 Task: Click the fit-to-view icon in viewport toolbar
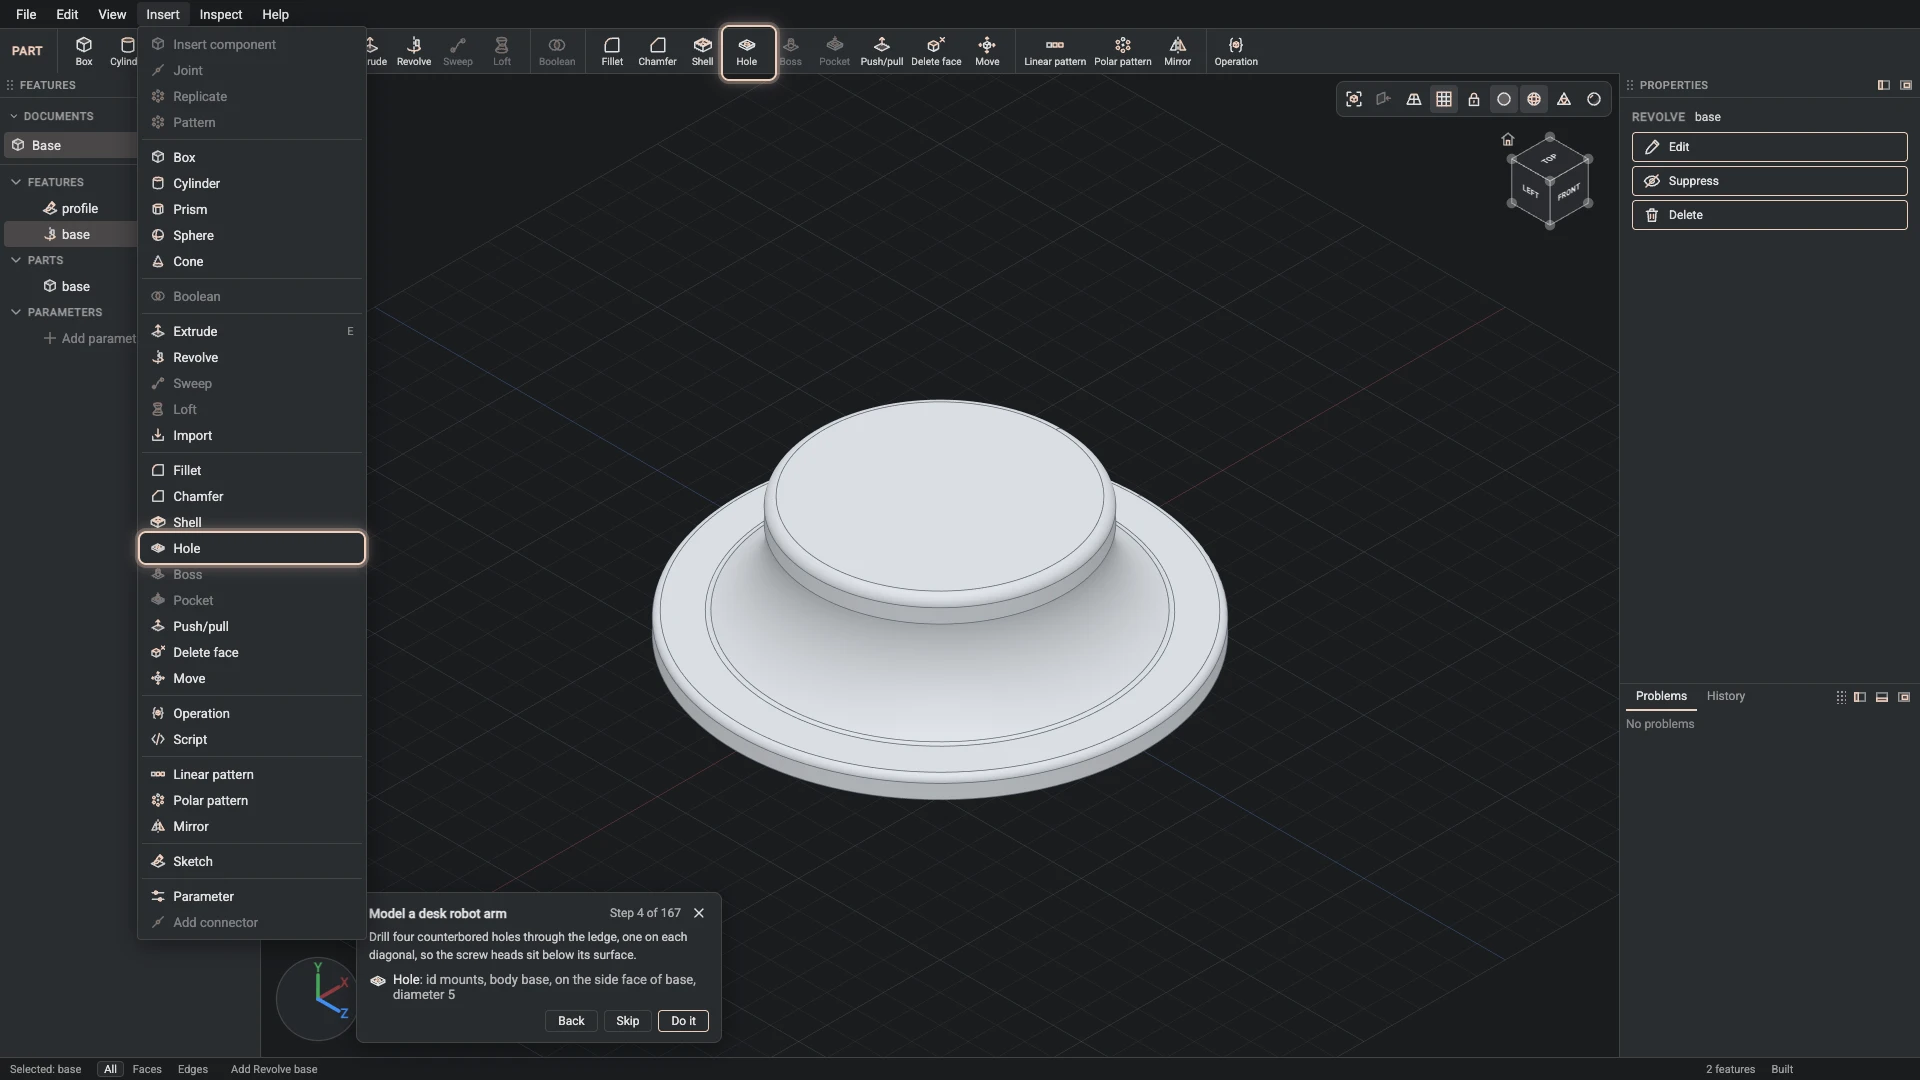(x=1354, y=99)
